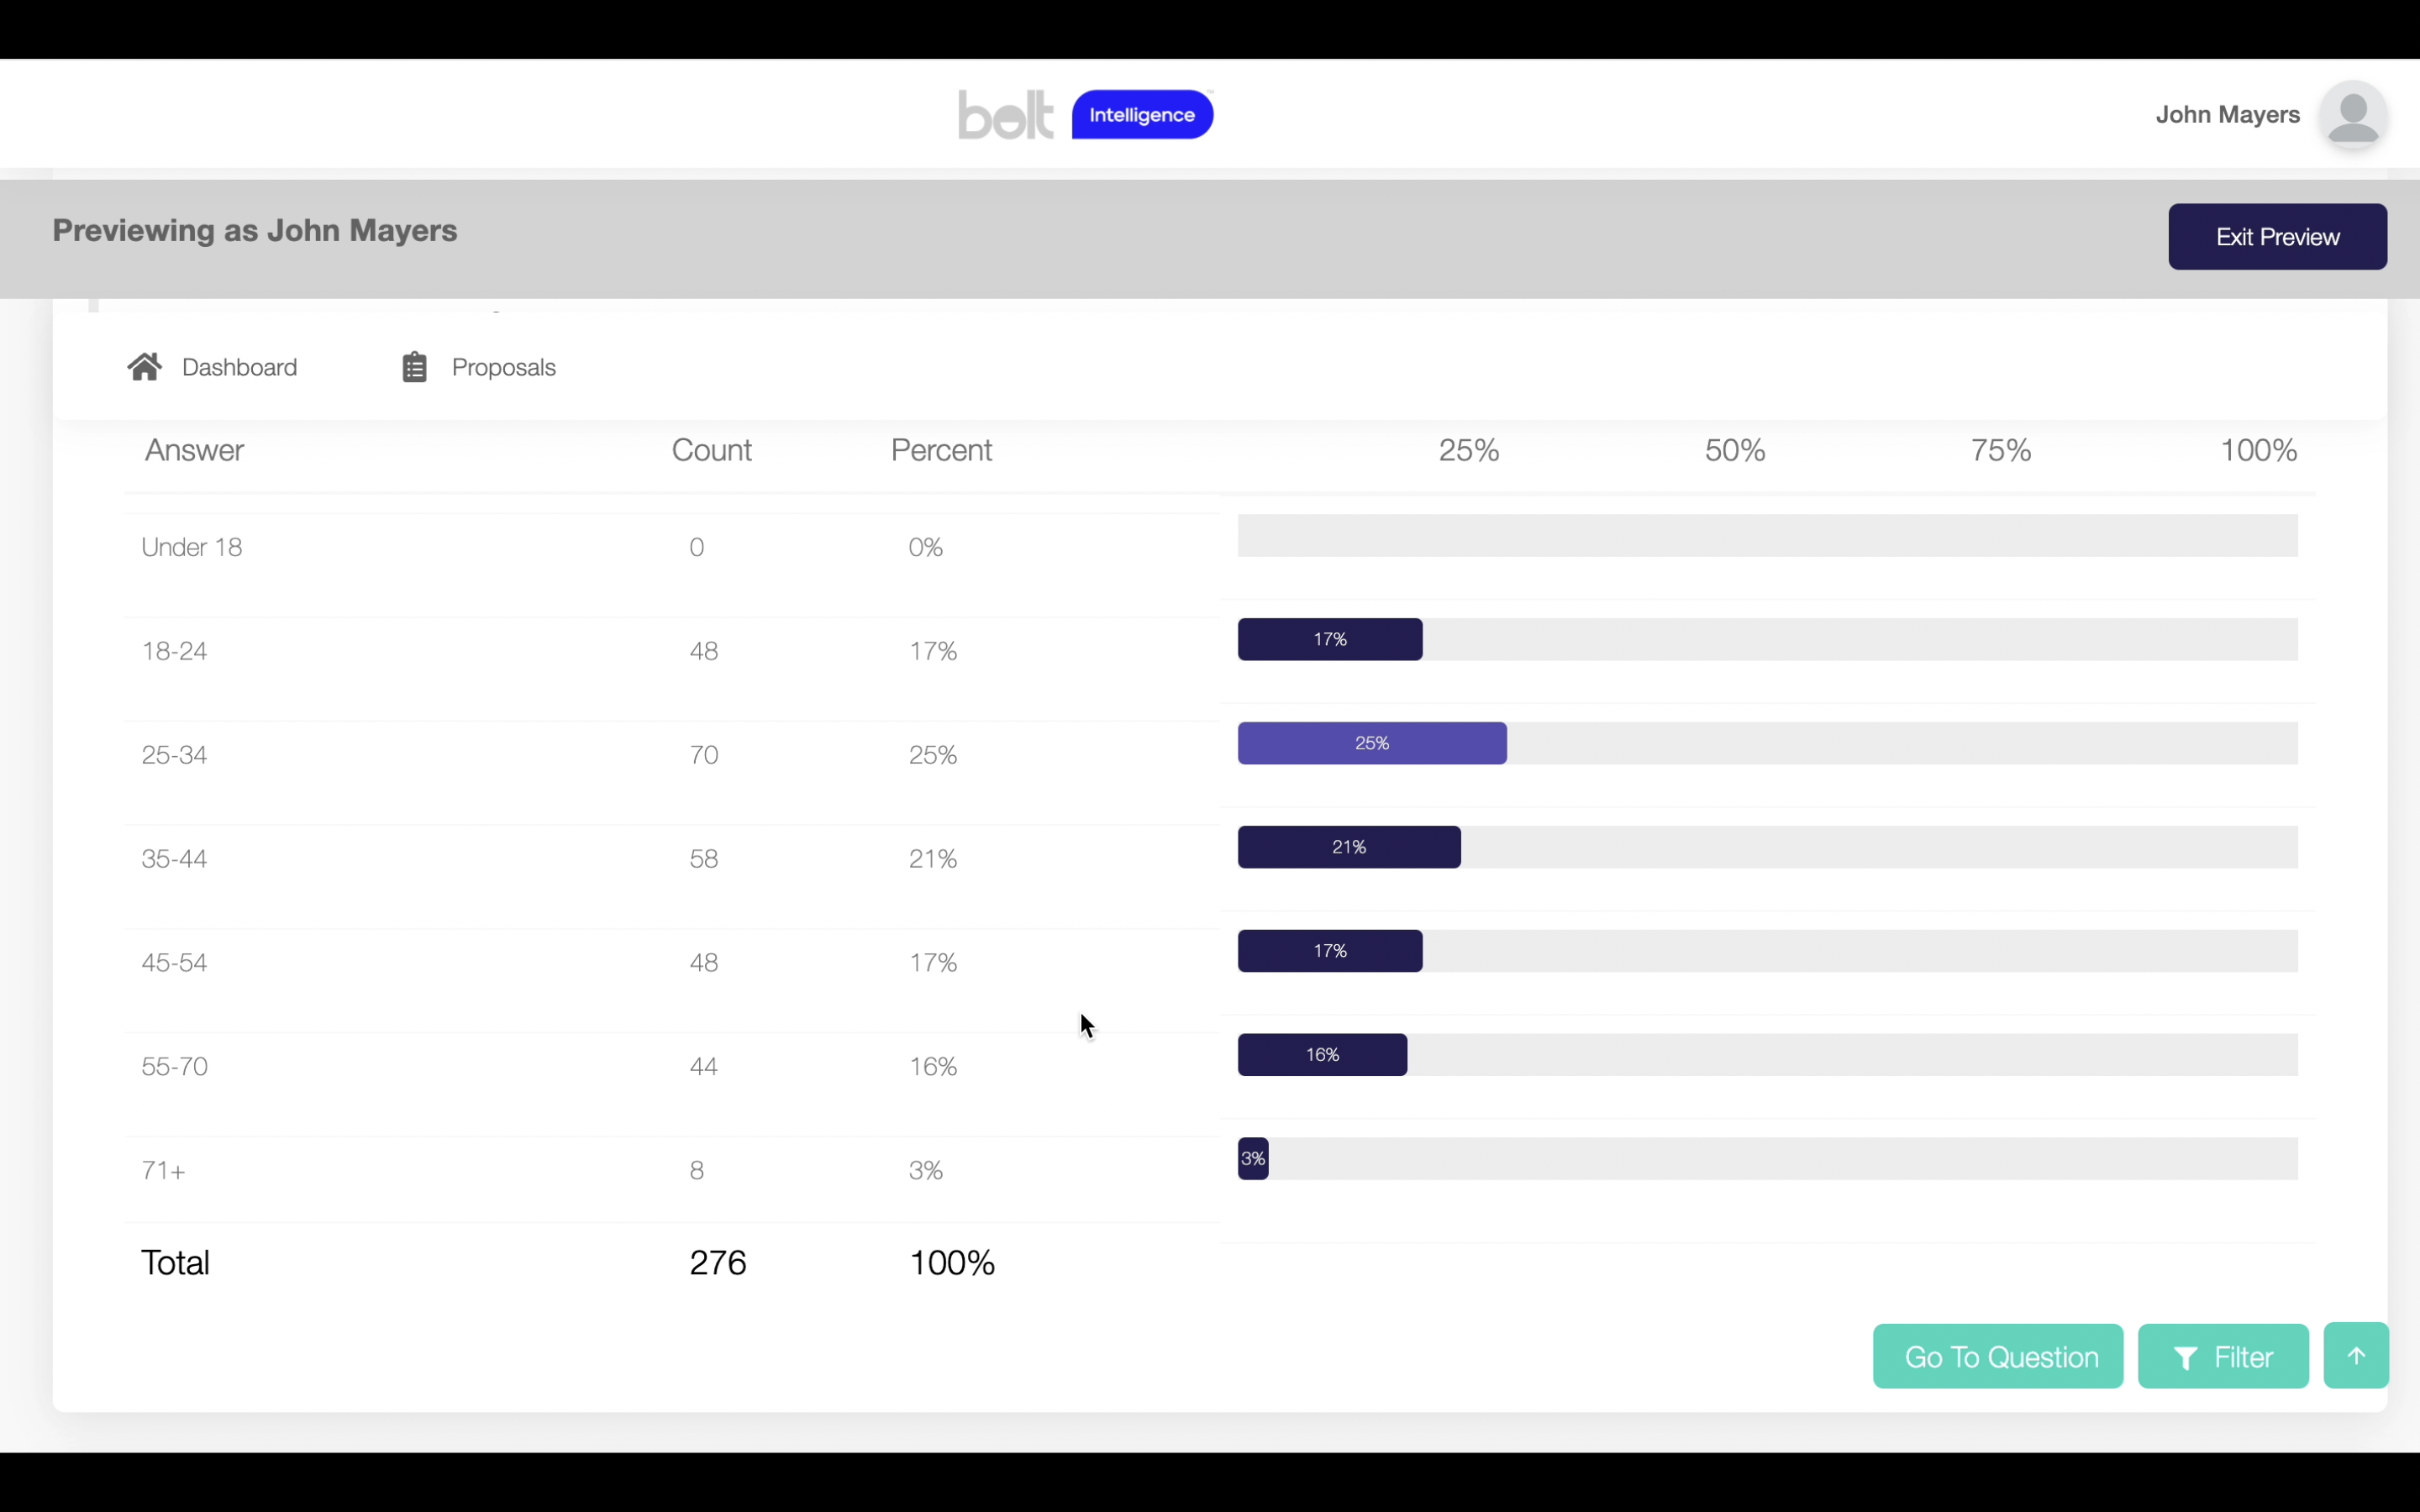Click the 75% scale label
Image resolution: width=2420 pixels, height=1512 pixels.
(x=2000, y=450)
